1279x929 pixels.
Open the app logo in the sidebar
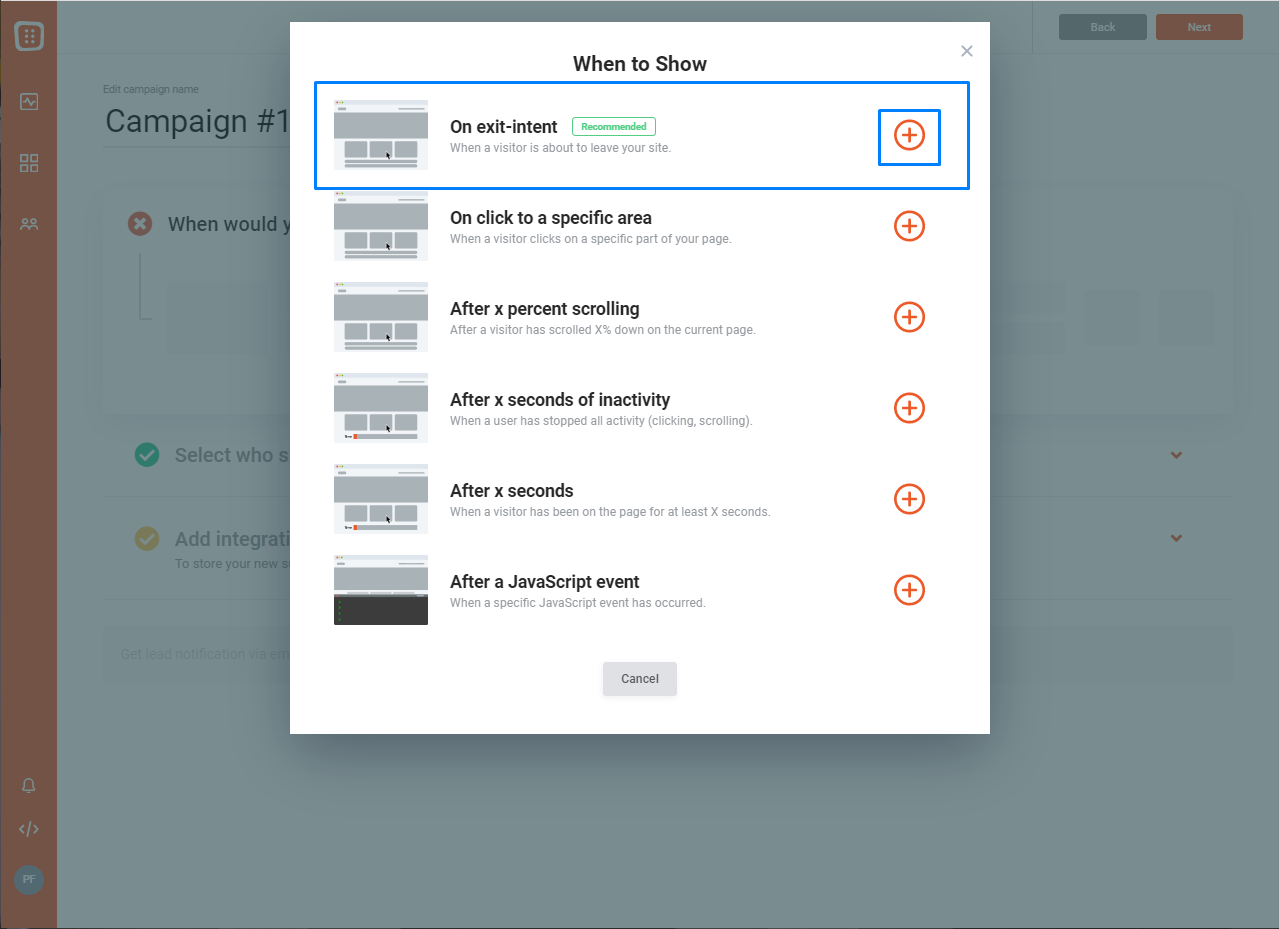coord(29,37)
